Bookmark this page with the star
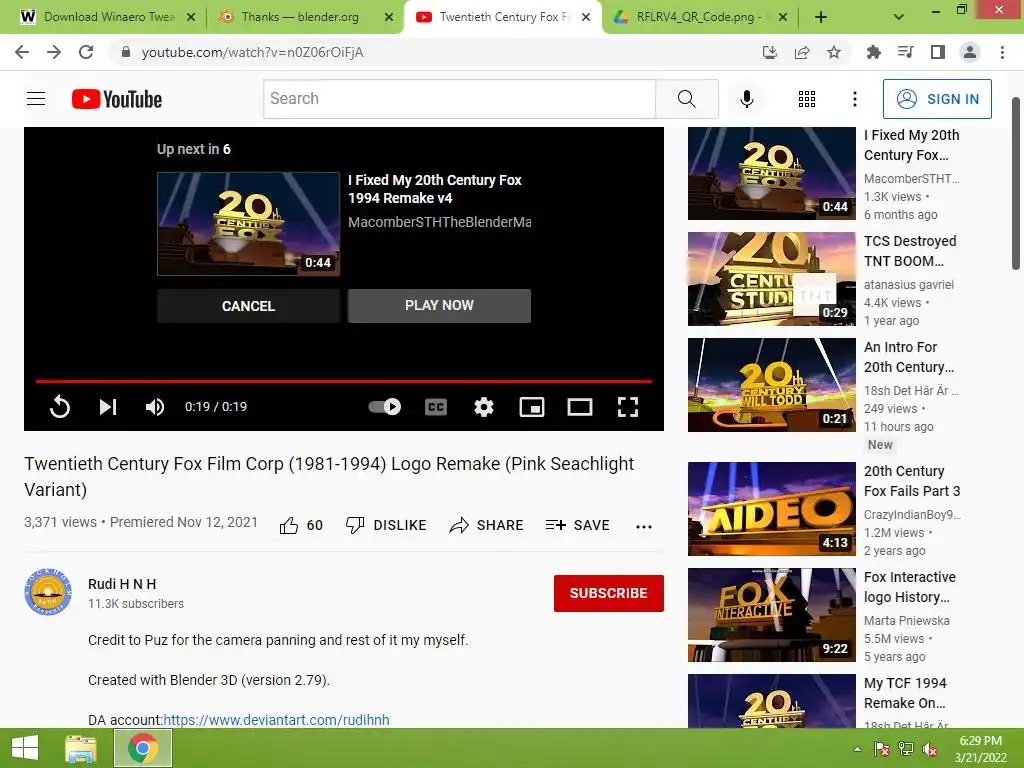 834,52
